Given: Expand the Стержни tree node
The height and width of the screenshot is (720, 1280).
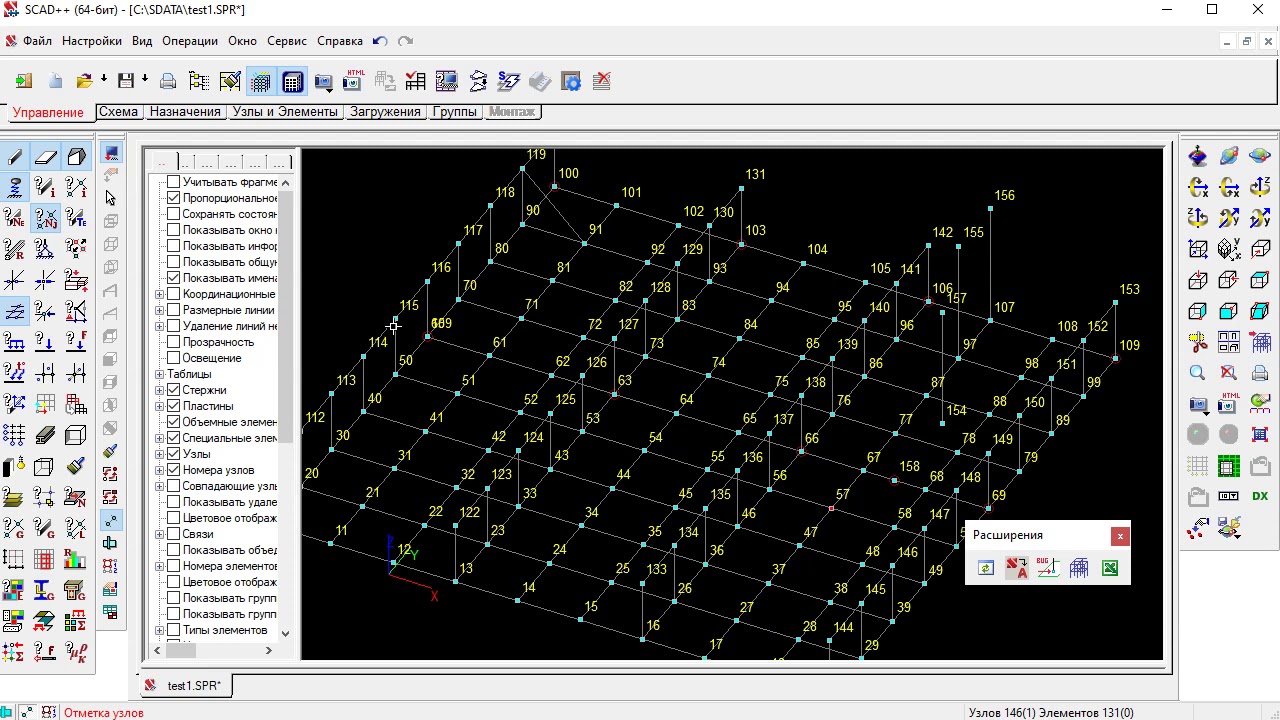Looking at the screenshot, I should 159,390.
